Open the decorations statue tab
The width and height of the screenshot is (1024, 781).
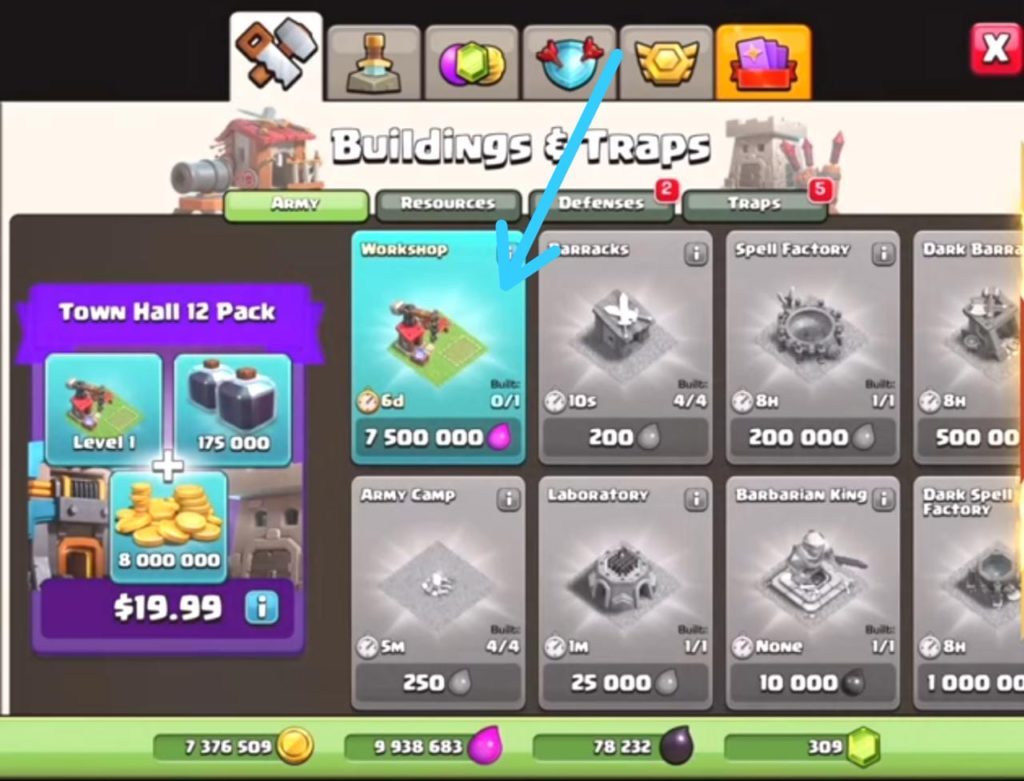point(374,63)
